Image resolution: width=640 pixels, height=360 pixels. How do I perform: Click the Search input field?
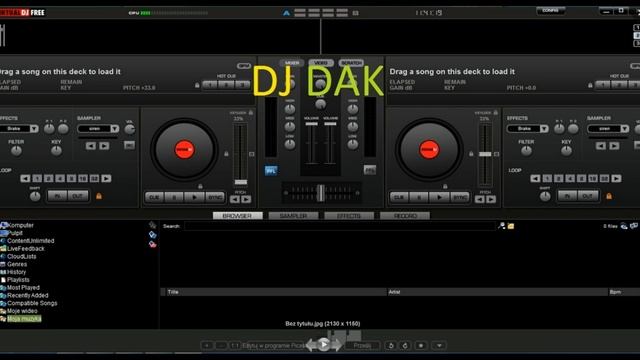340,226
